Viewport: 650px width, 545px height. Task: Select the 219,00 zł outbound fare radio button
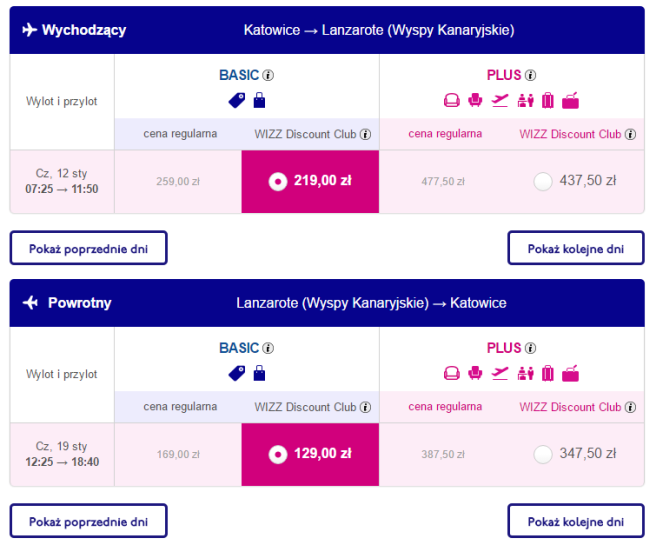[x=278, y=181]
